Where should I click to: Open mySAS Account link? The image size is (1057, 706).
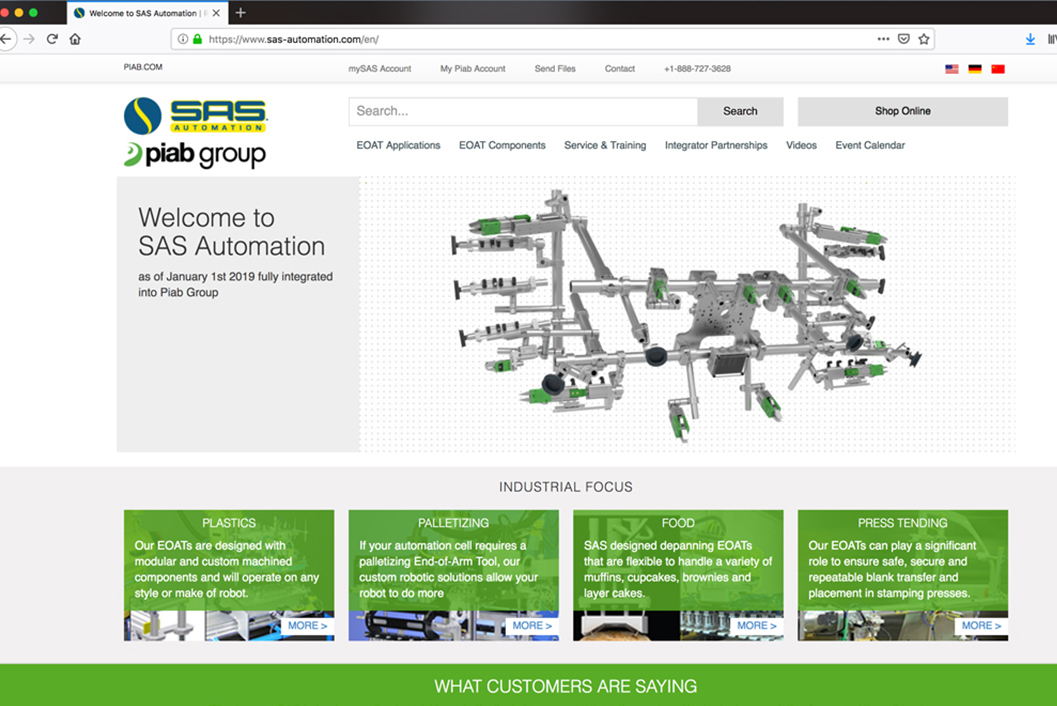(x=380, y=69)
